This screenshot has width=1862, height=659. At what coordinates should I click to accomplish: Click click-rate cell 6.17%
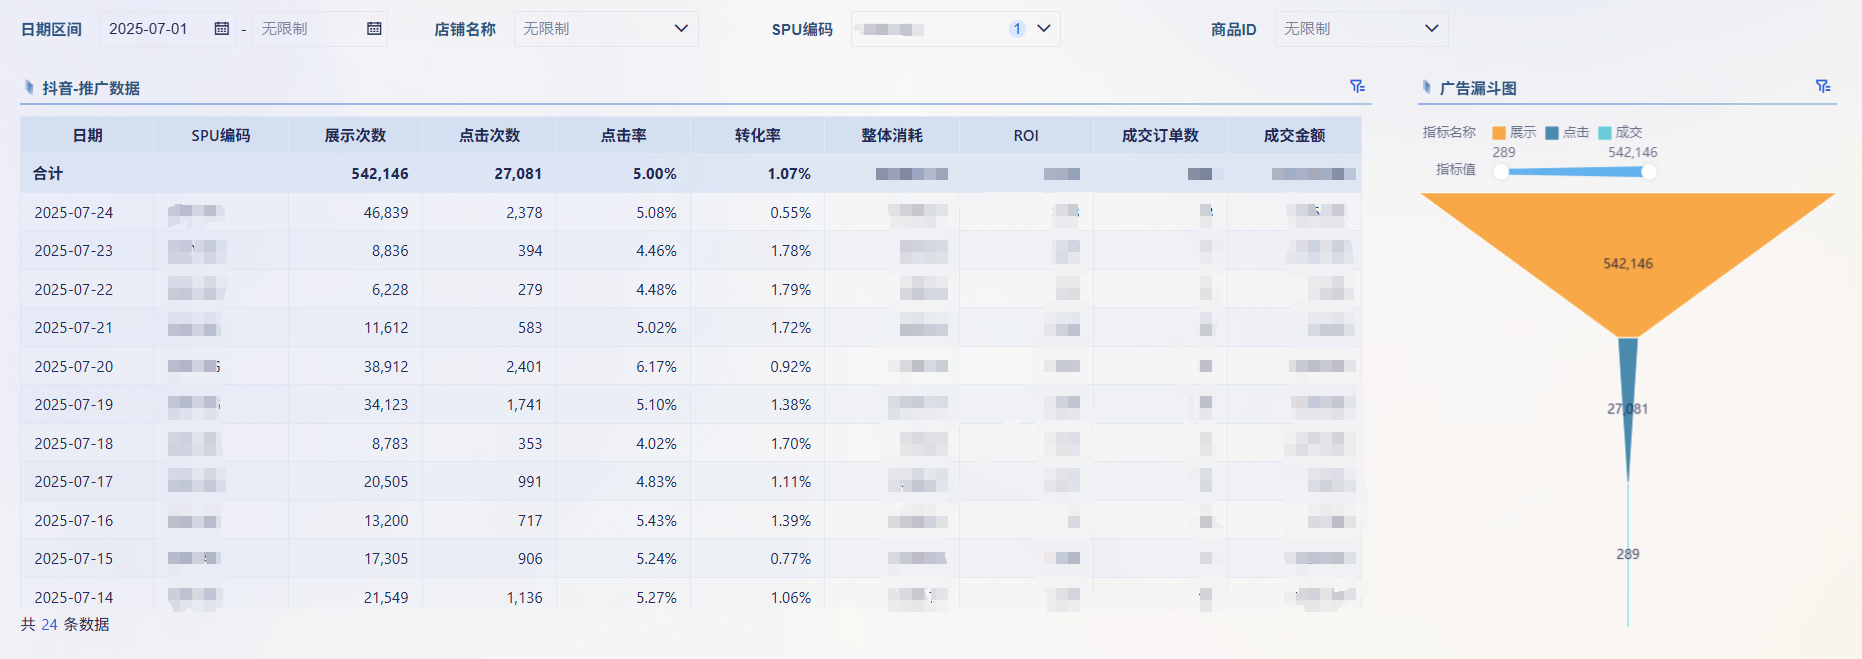click(x=656, y=366)
